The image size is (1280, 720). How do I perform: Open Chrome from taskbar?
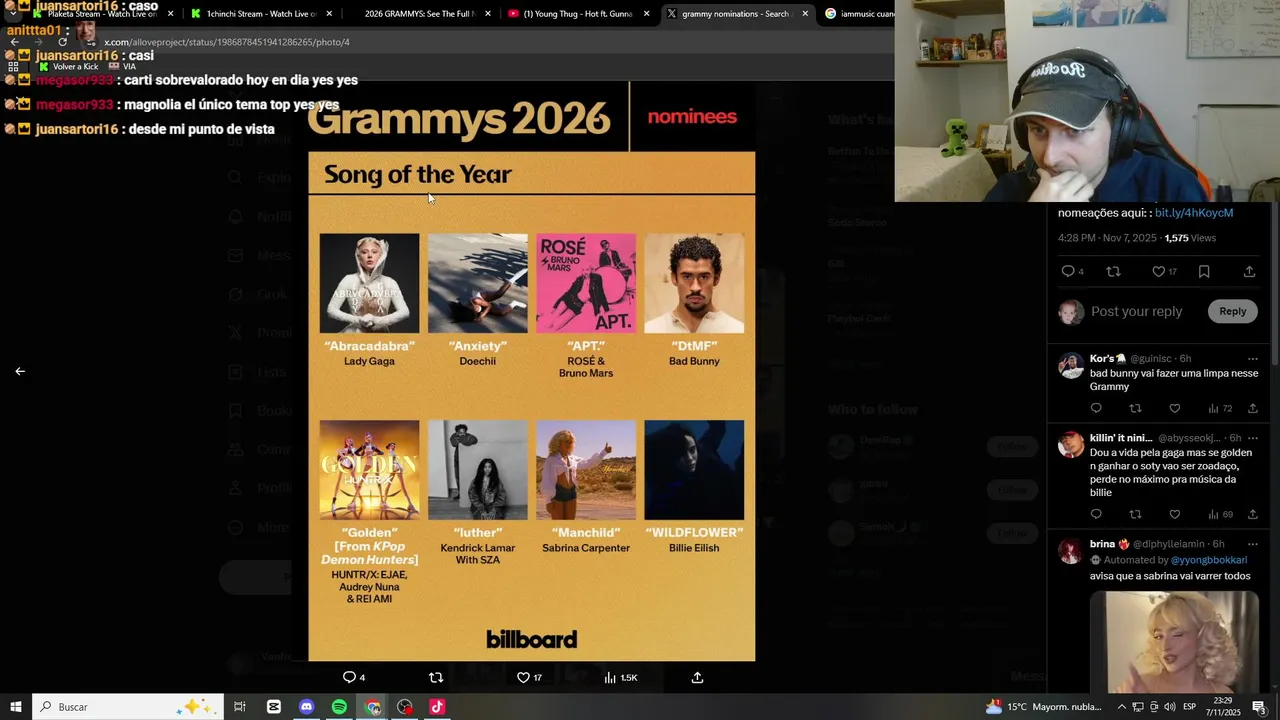point(373,706)
